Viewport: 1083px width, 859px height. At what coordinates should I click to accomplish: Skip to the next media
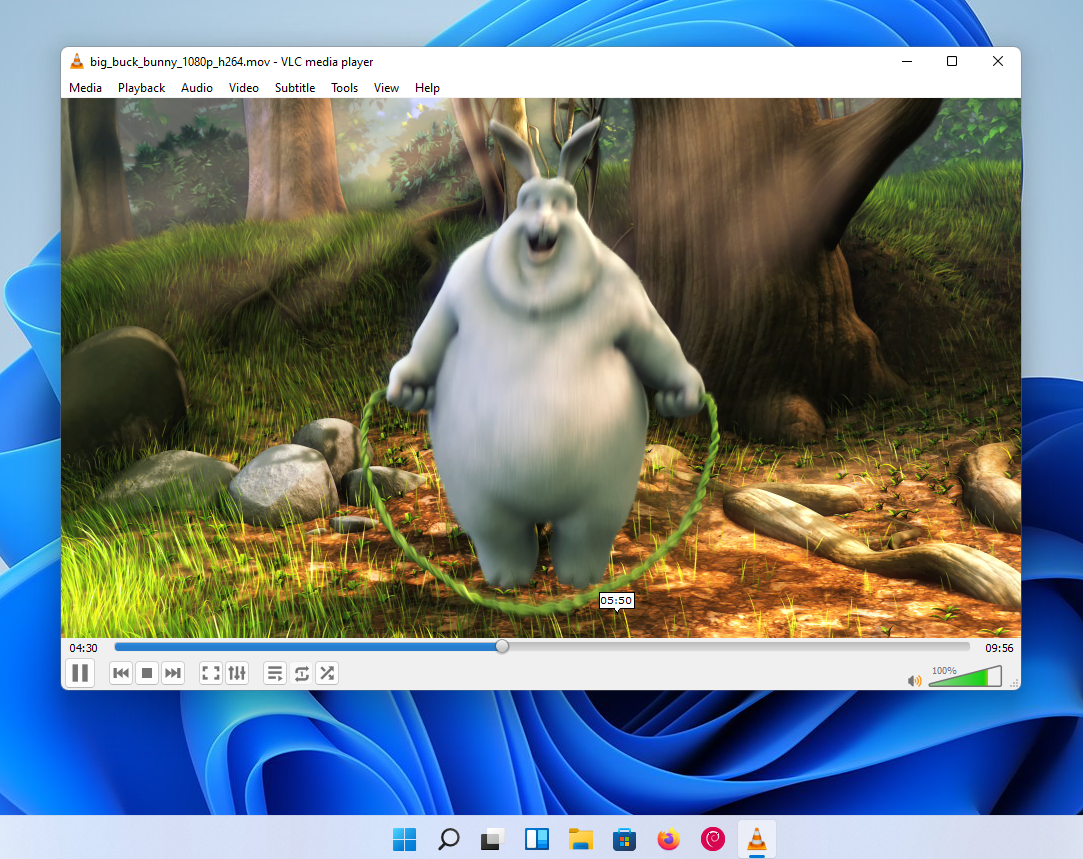[172, 673]
